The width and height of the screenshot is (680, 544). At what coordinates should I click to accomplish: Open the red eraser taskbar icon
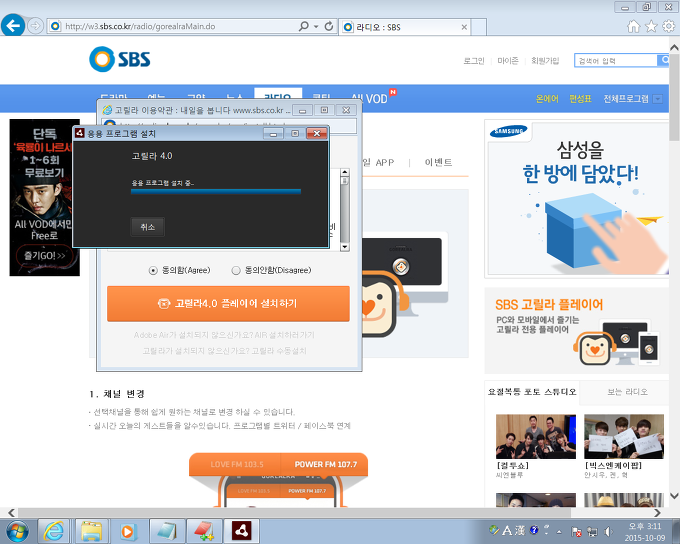[204, 531]
